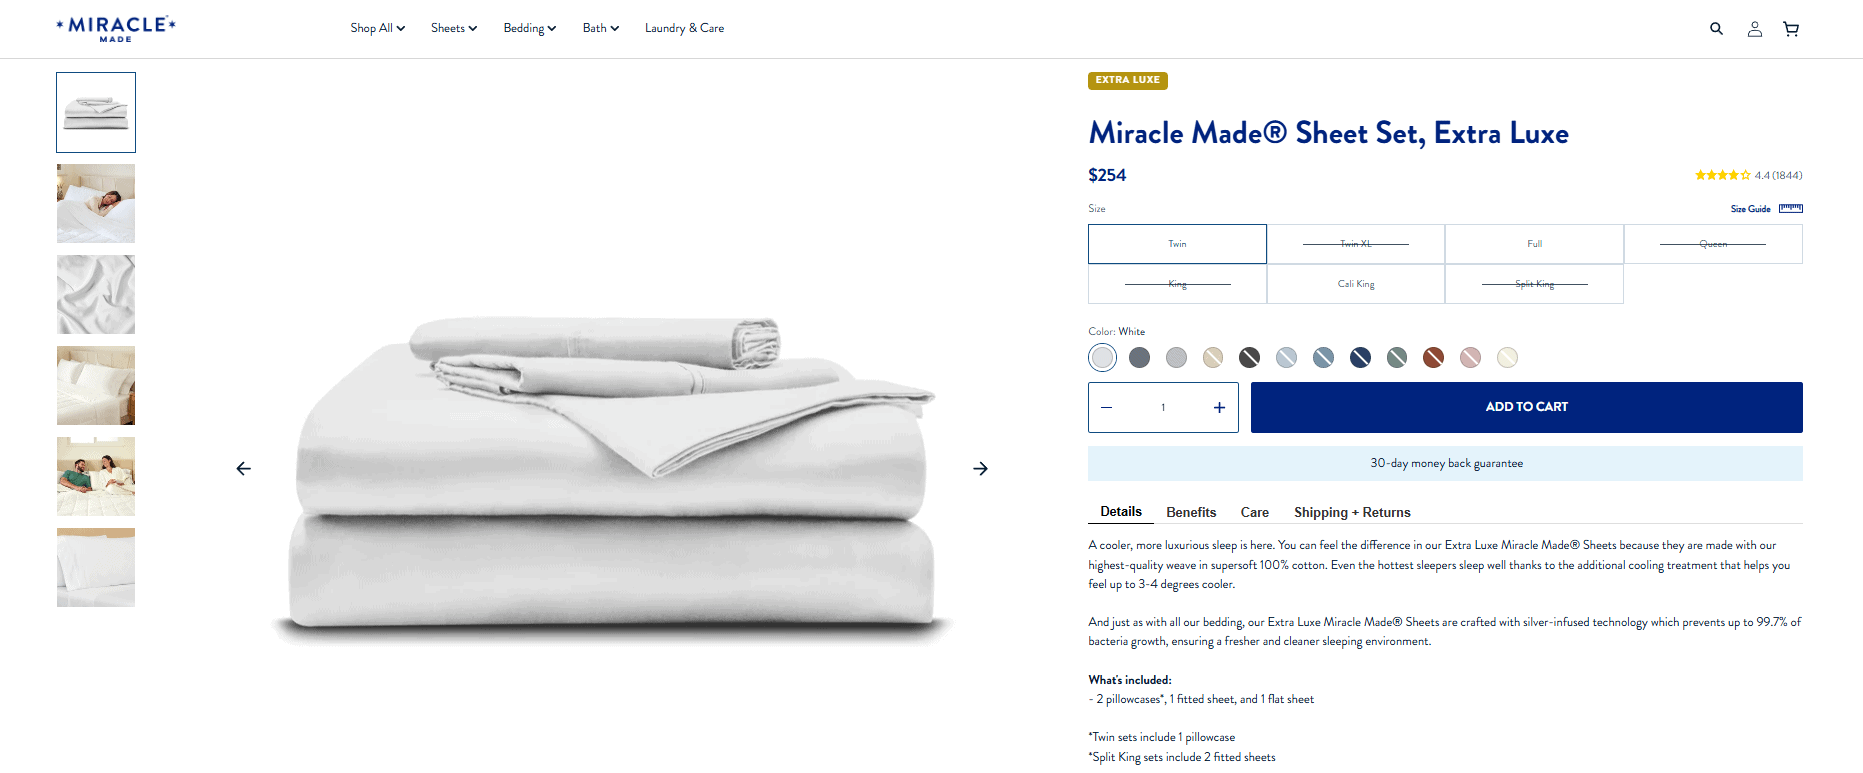Expand the Shop All dropdown

(377, 28)
